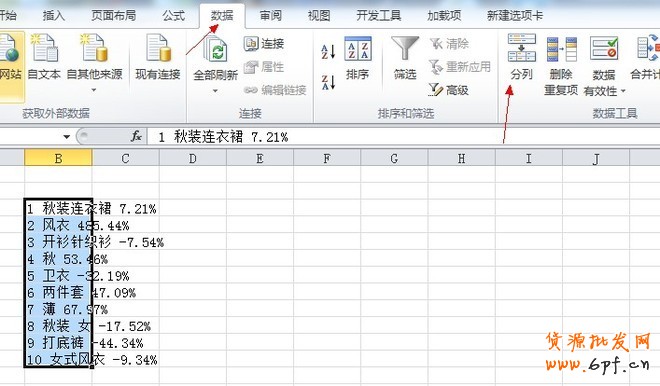Click the 筛选 funnel filter icon
Viewport: 660px width, 386px height.
coord(405,48)
